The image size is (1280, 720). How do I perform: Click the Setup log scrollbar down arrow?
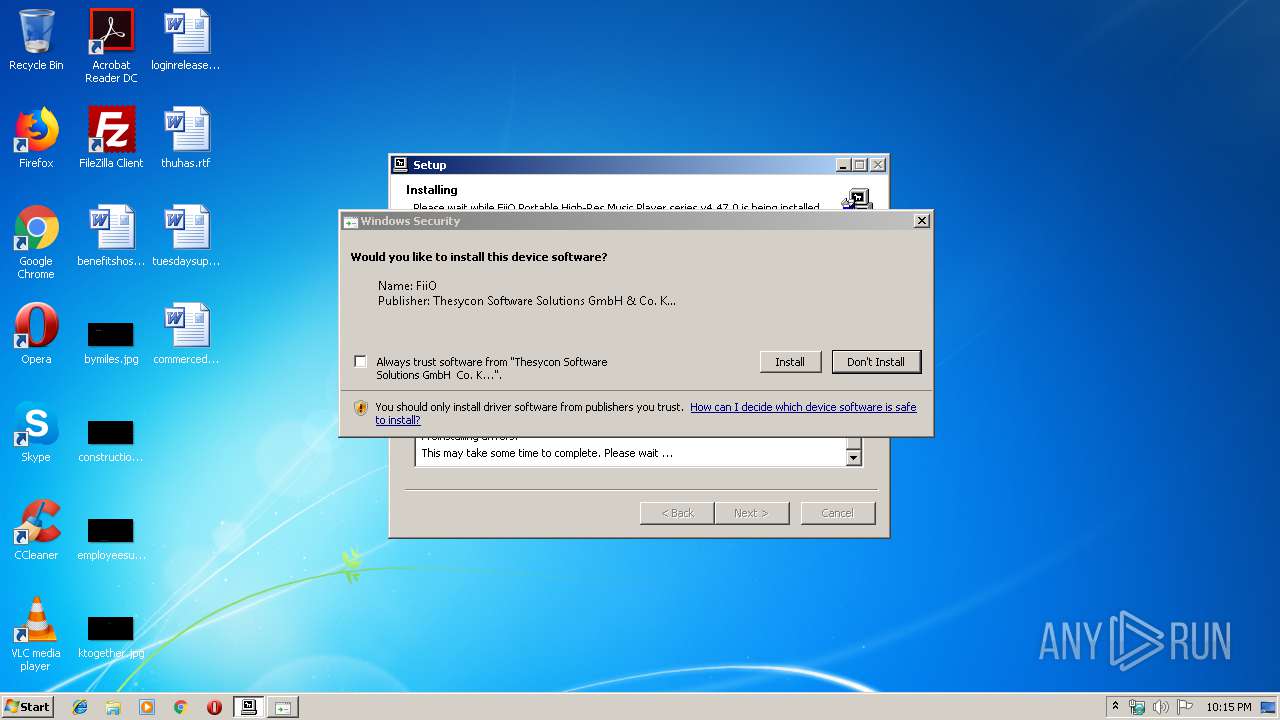pos(854,458)
